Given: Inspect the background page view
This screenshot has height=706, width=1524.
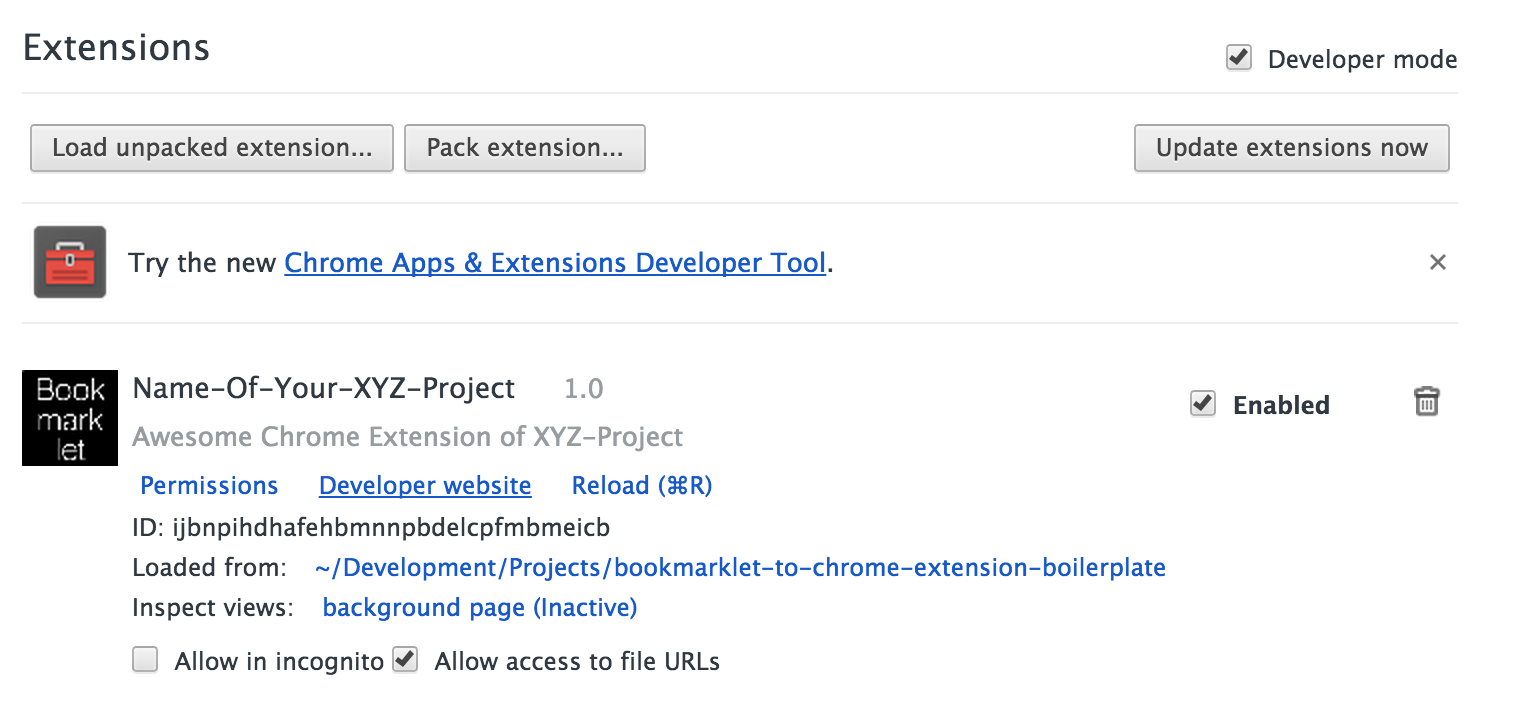Looking at the screenshot, I should point(479,608).
